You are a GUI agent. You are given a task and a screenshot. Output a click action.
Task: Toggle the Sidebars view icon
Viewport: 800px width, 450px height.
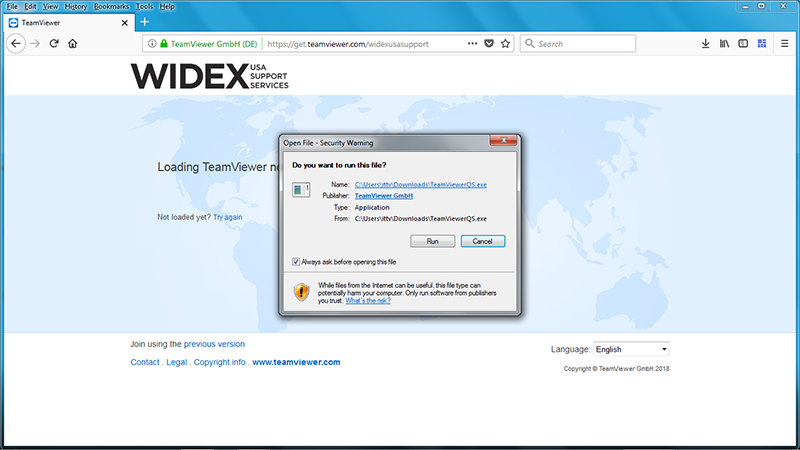click(x=743, y=44)
